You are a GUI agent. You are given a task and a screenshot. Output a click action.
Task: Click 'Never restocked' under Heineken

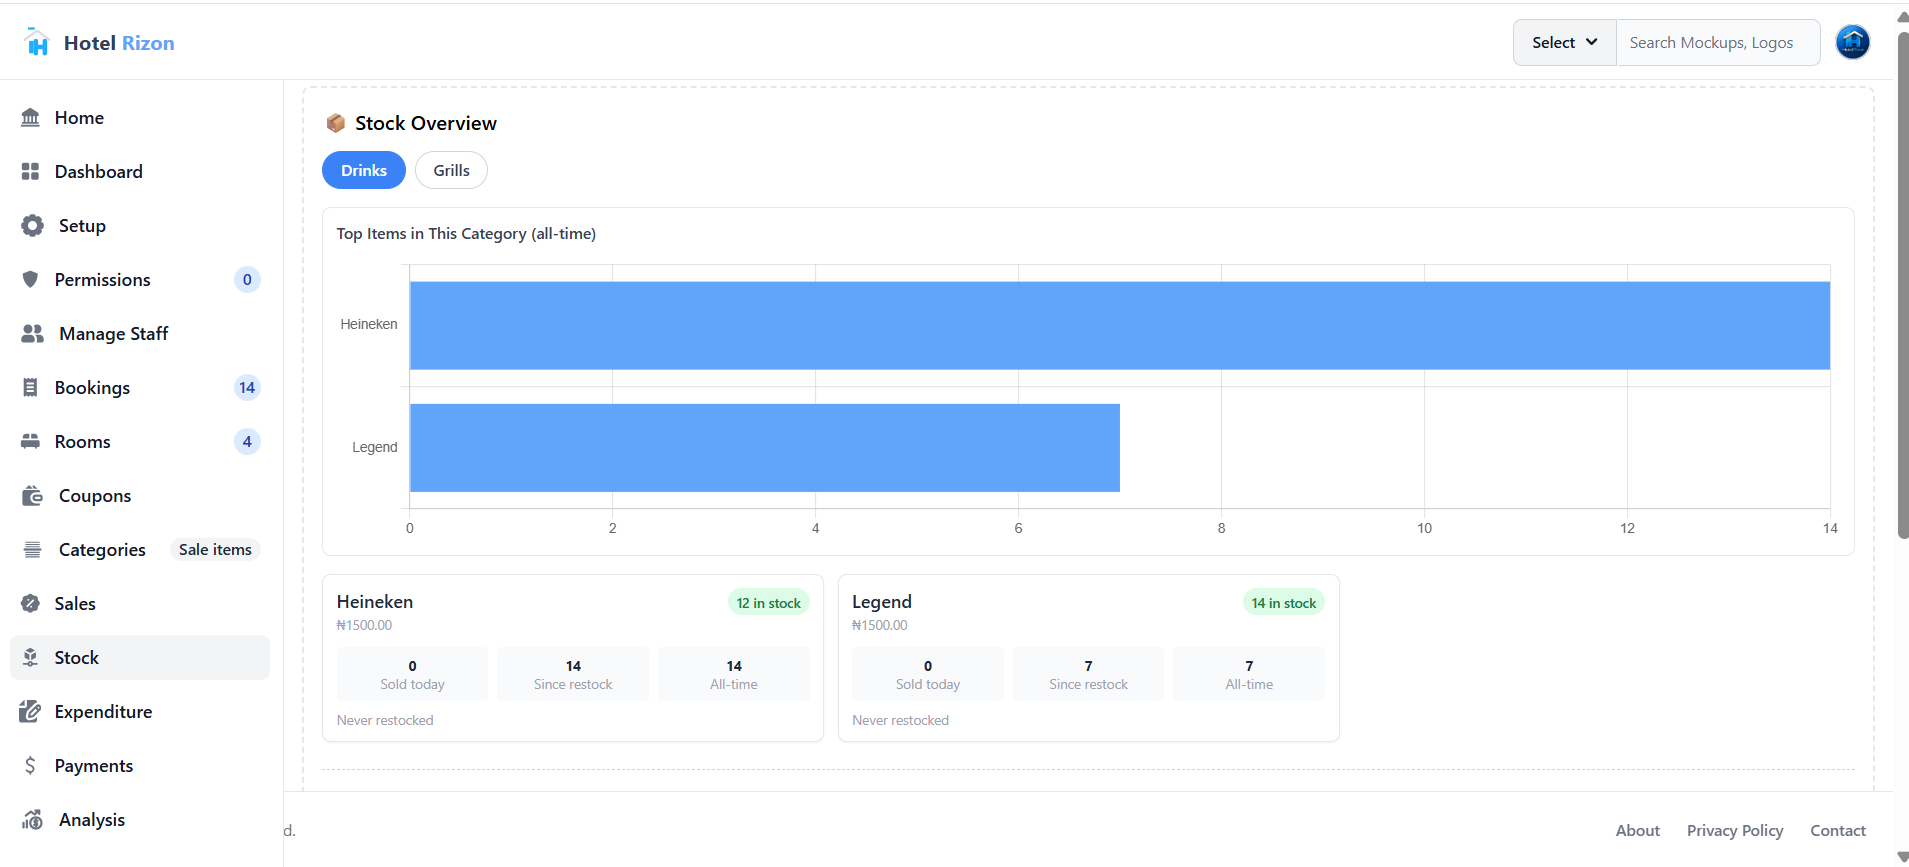[385, 721]
